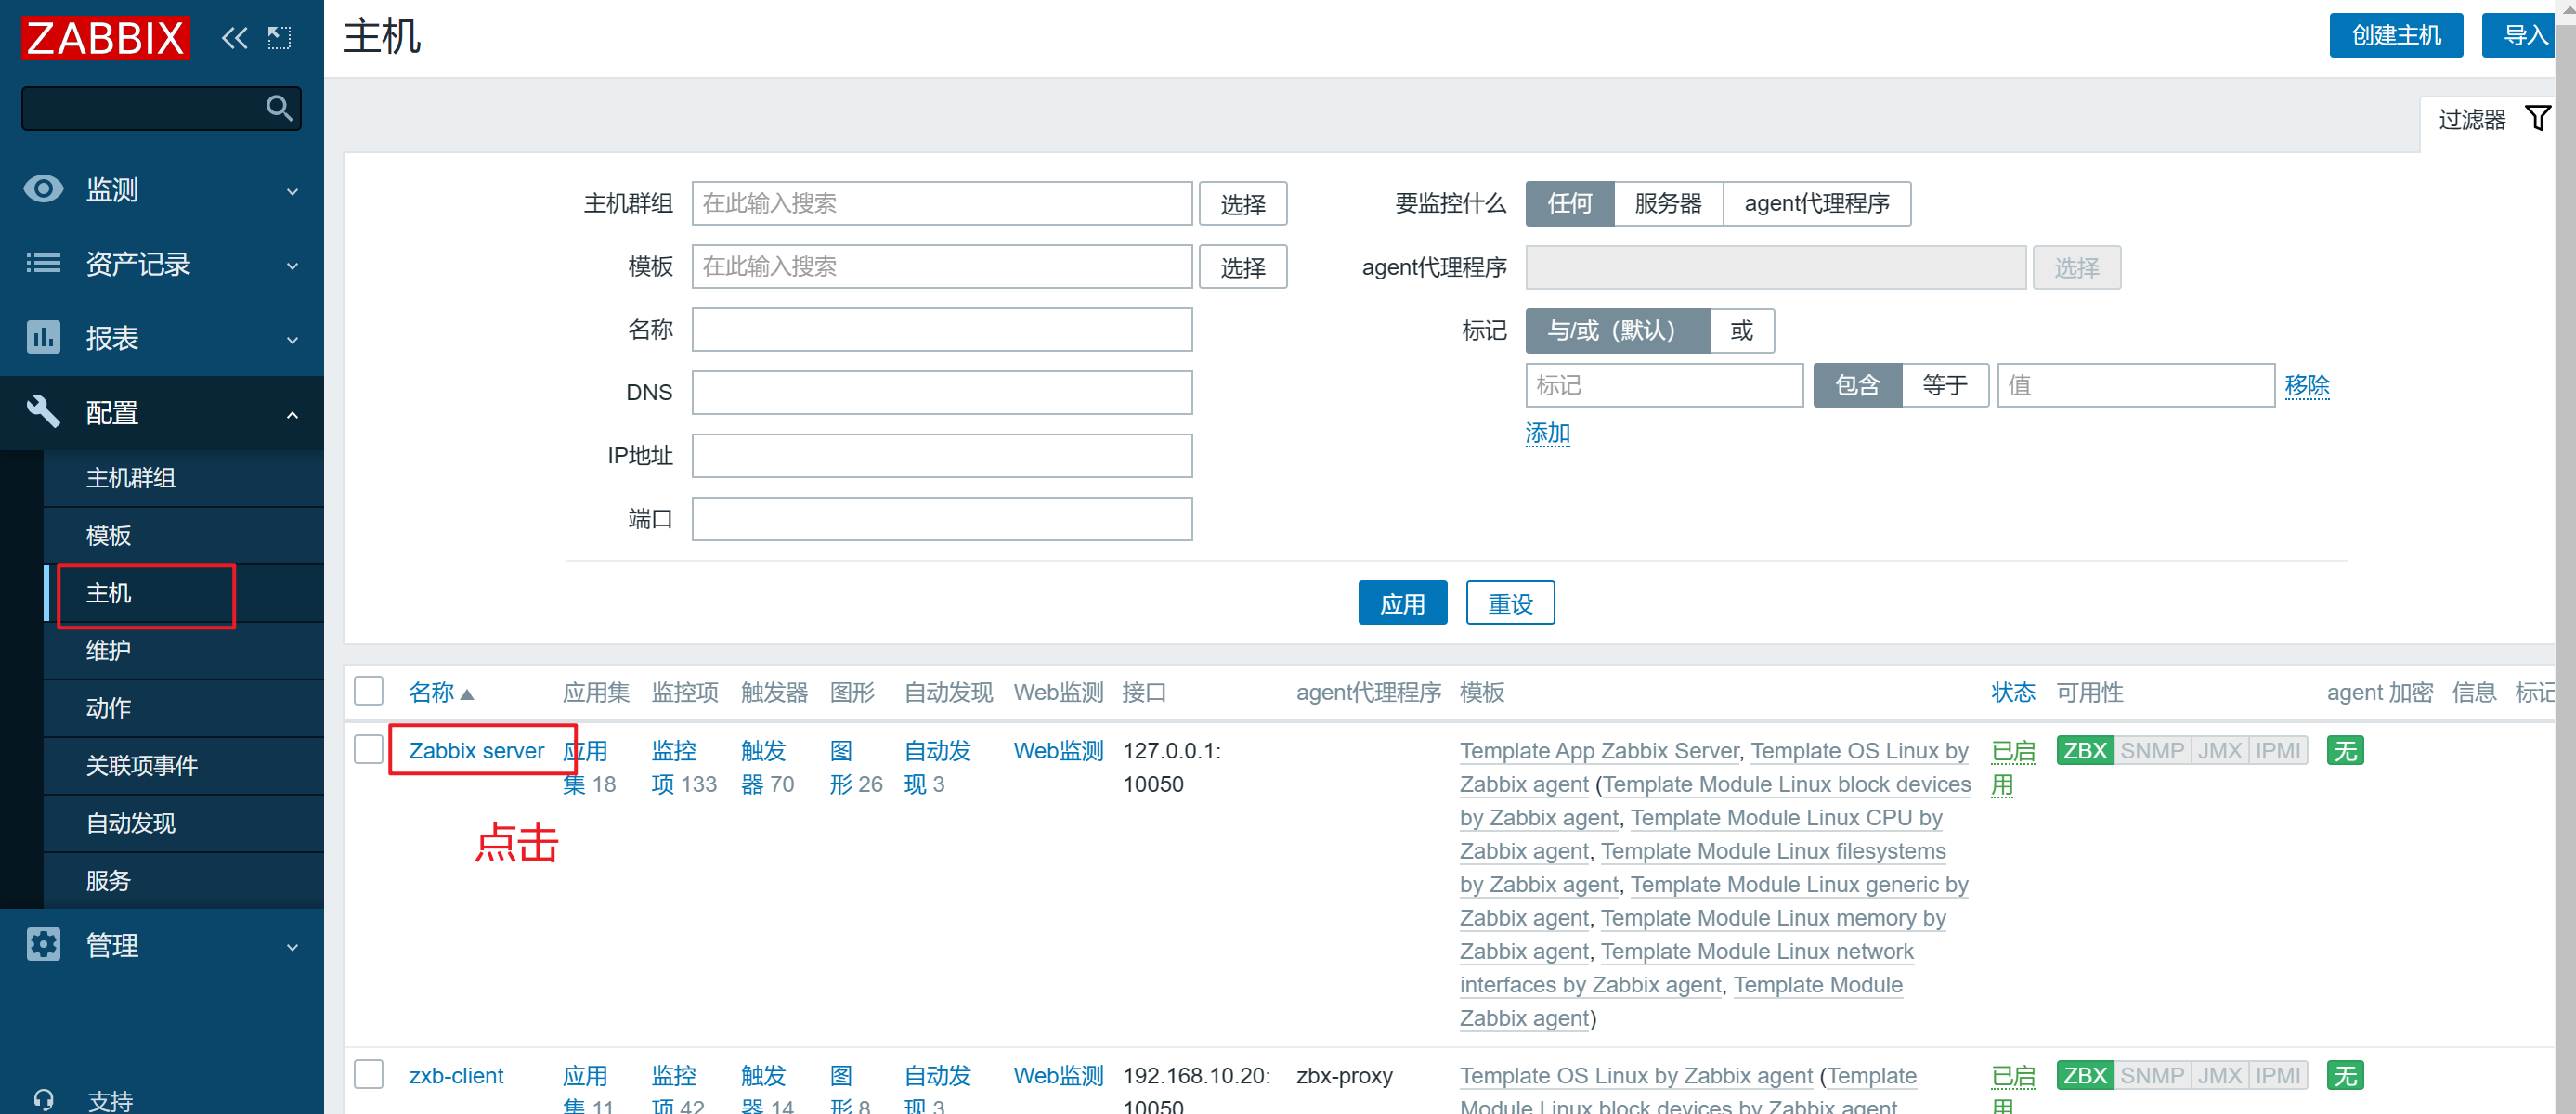Screen dimensions: 2576x1114
Task: Click JMX badge for Zabbix server
Action: coord(2220,751)
